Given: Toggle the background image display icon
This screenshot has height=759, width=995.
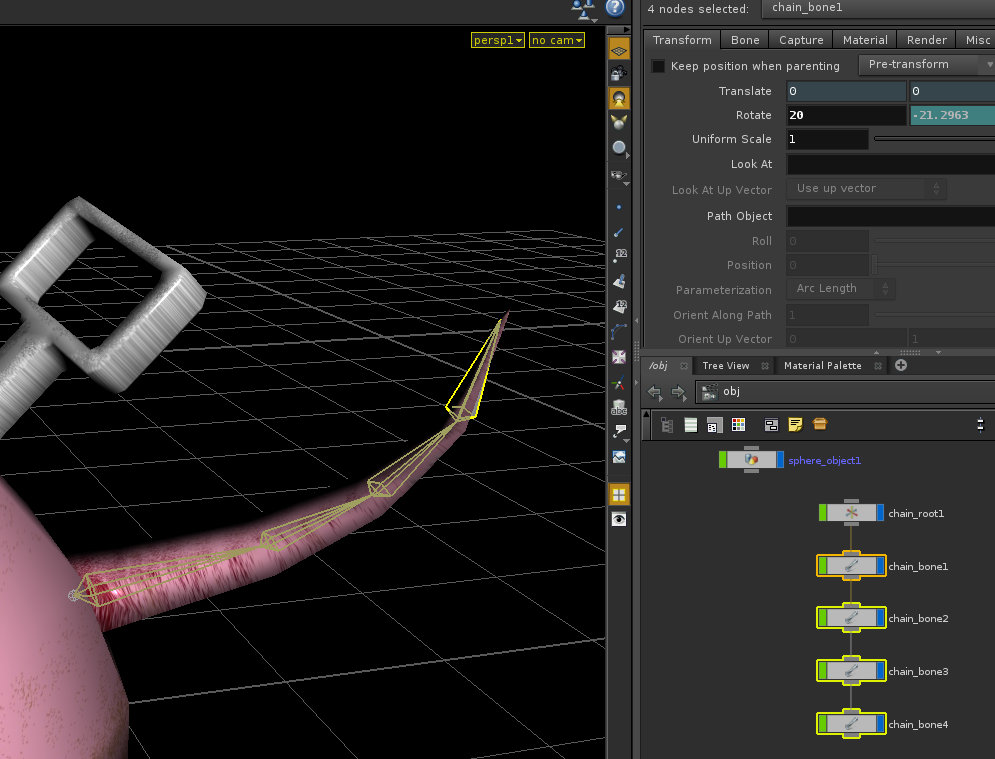Looking at the screenshot, I should coord(619,457).
